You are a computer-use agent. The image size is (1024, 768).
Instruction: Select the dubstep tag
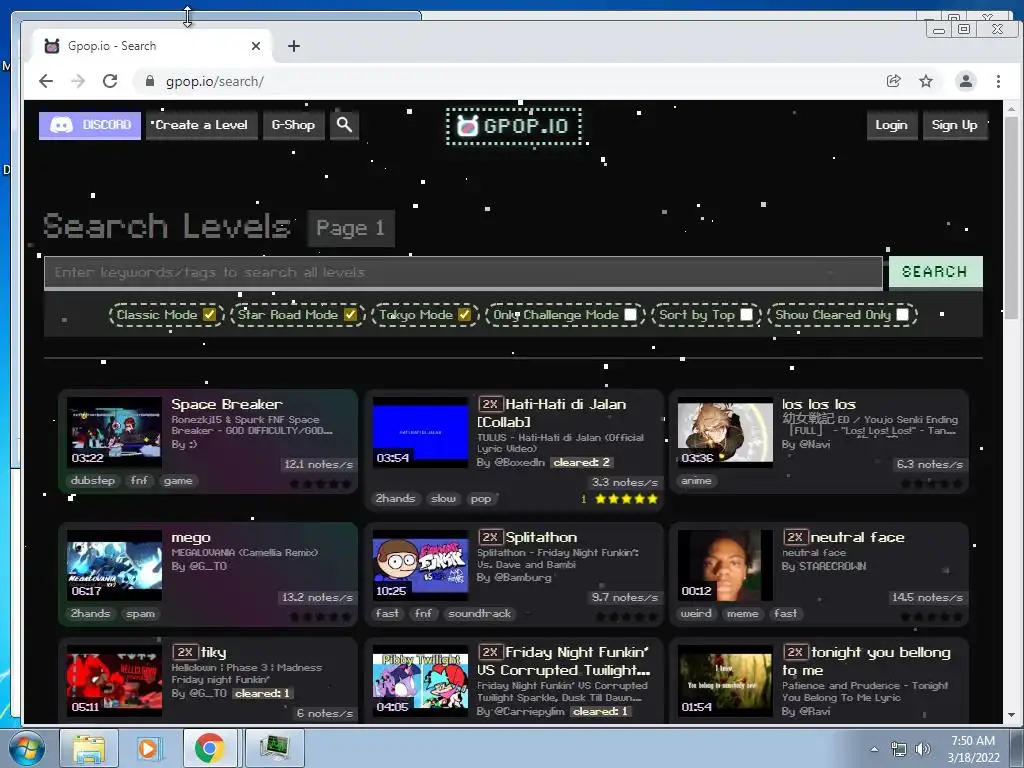tap(93, 481)
